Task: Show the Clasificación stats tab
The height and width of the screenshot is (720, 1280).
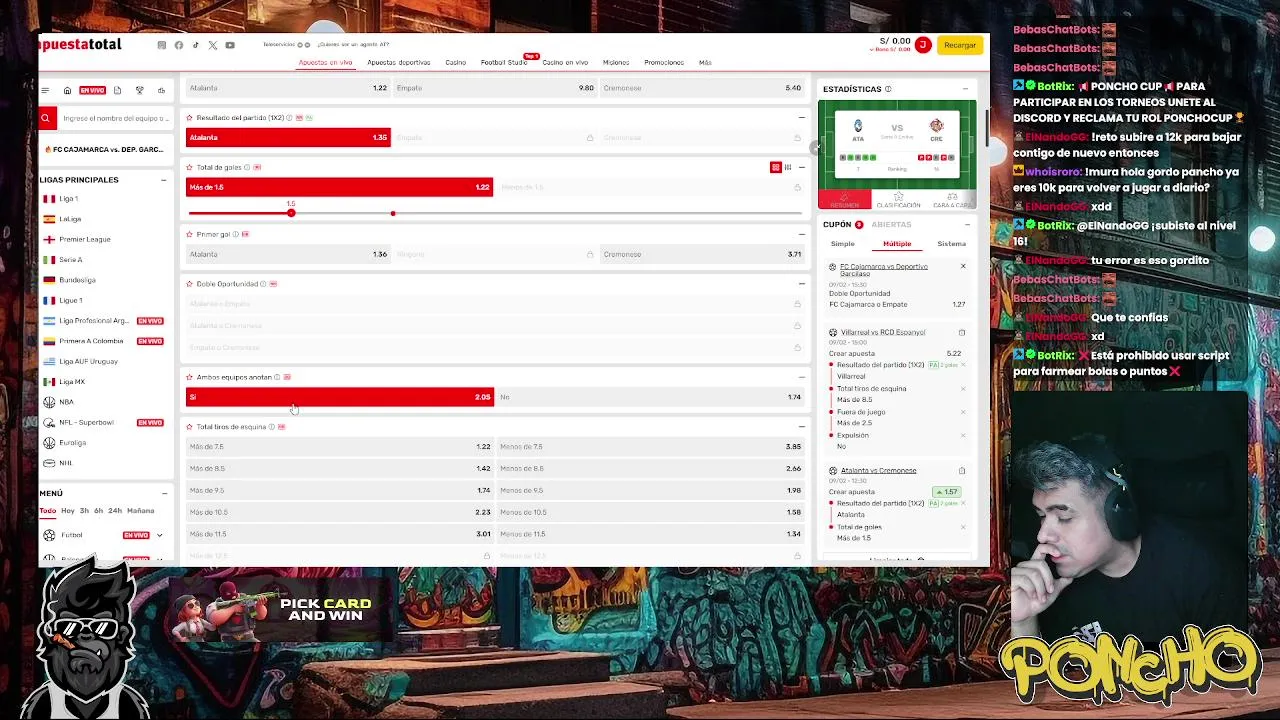Action: [898, 201]
